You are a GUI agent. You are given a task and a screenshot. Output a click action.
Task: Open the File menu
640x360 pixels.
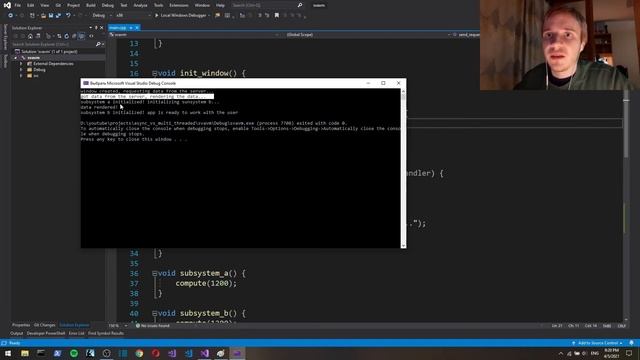coord(18,5)
